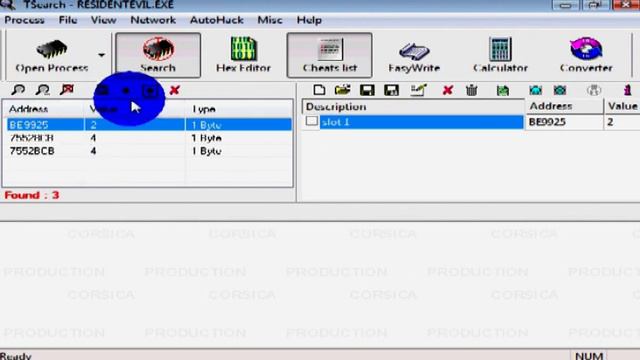Viewport: 640px width, 360px height.
Task: Click the grayed-out round icon in cheats toolbar
Action: [594, 90]
